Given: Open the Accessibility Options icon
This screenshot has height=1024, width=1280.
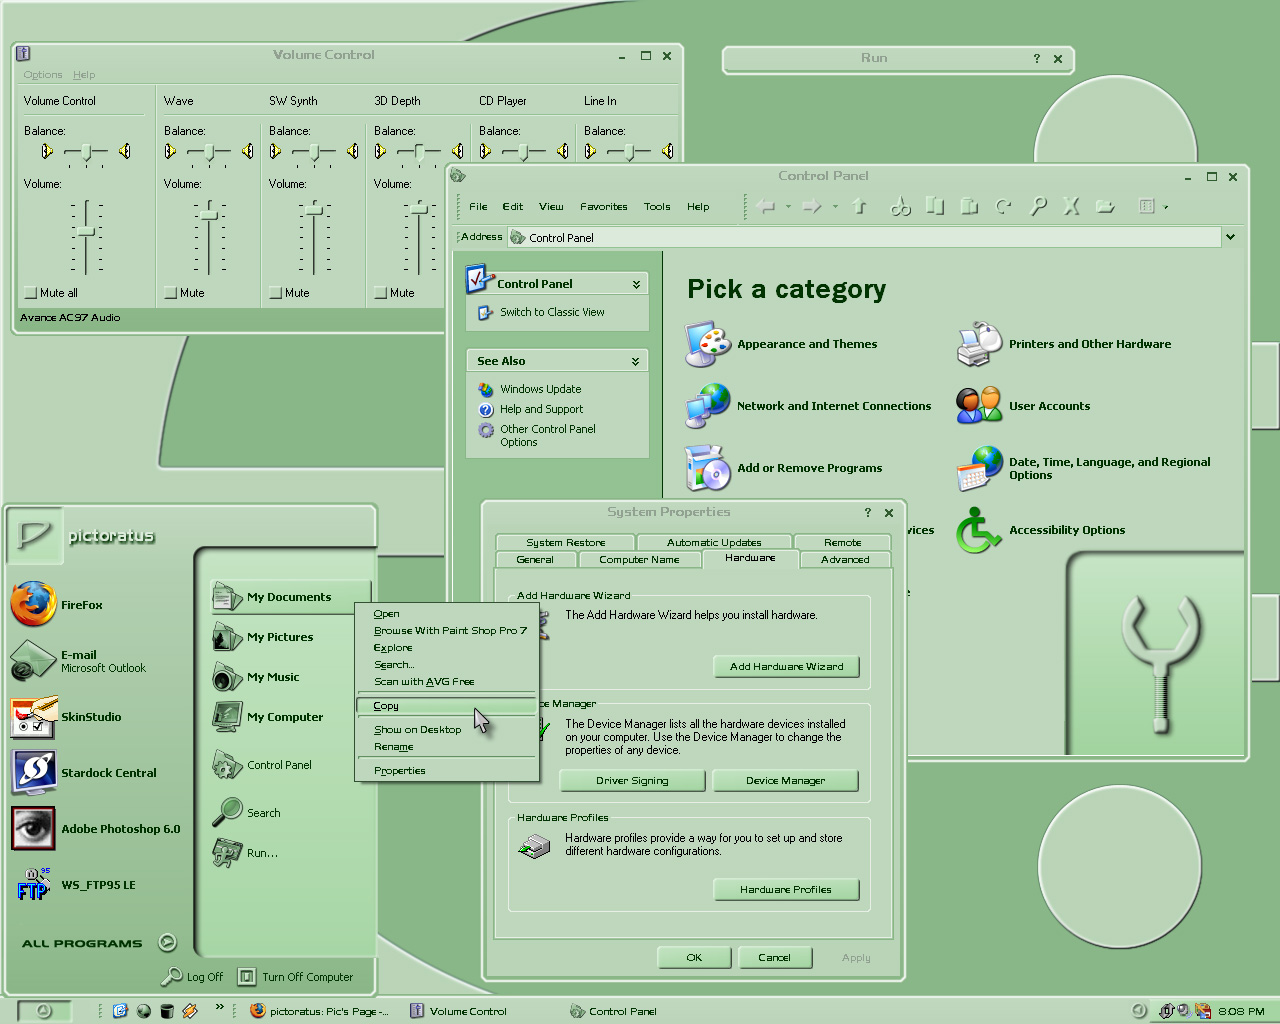Looking at the screenshot, I should (x=979, y=530).
